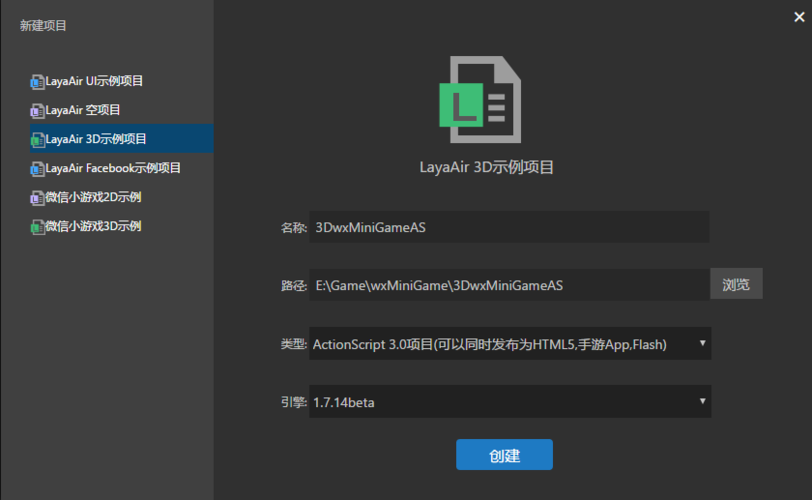
Task: Close the 新建项目 dialog
Action: (x=800, y=17)
